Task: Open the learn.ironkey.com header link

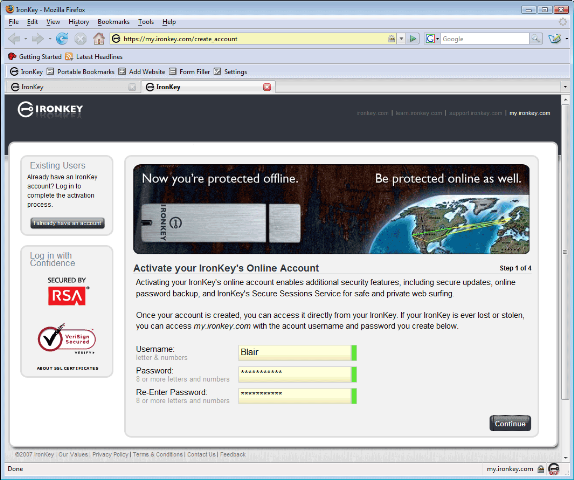Action: (x=419, y=113)
